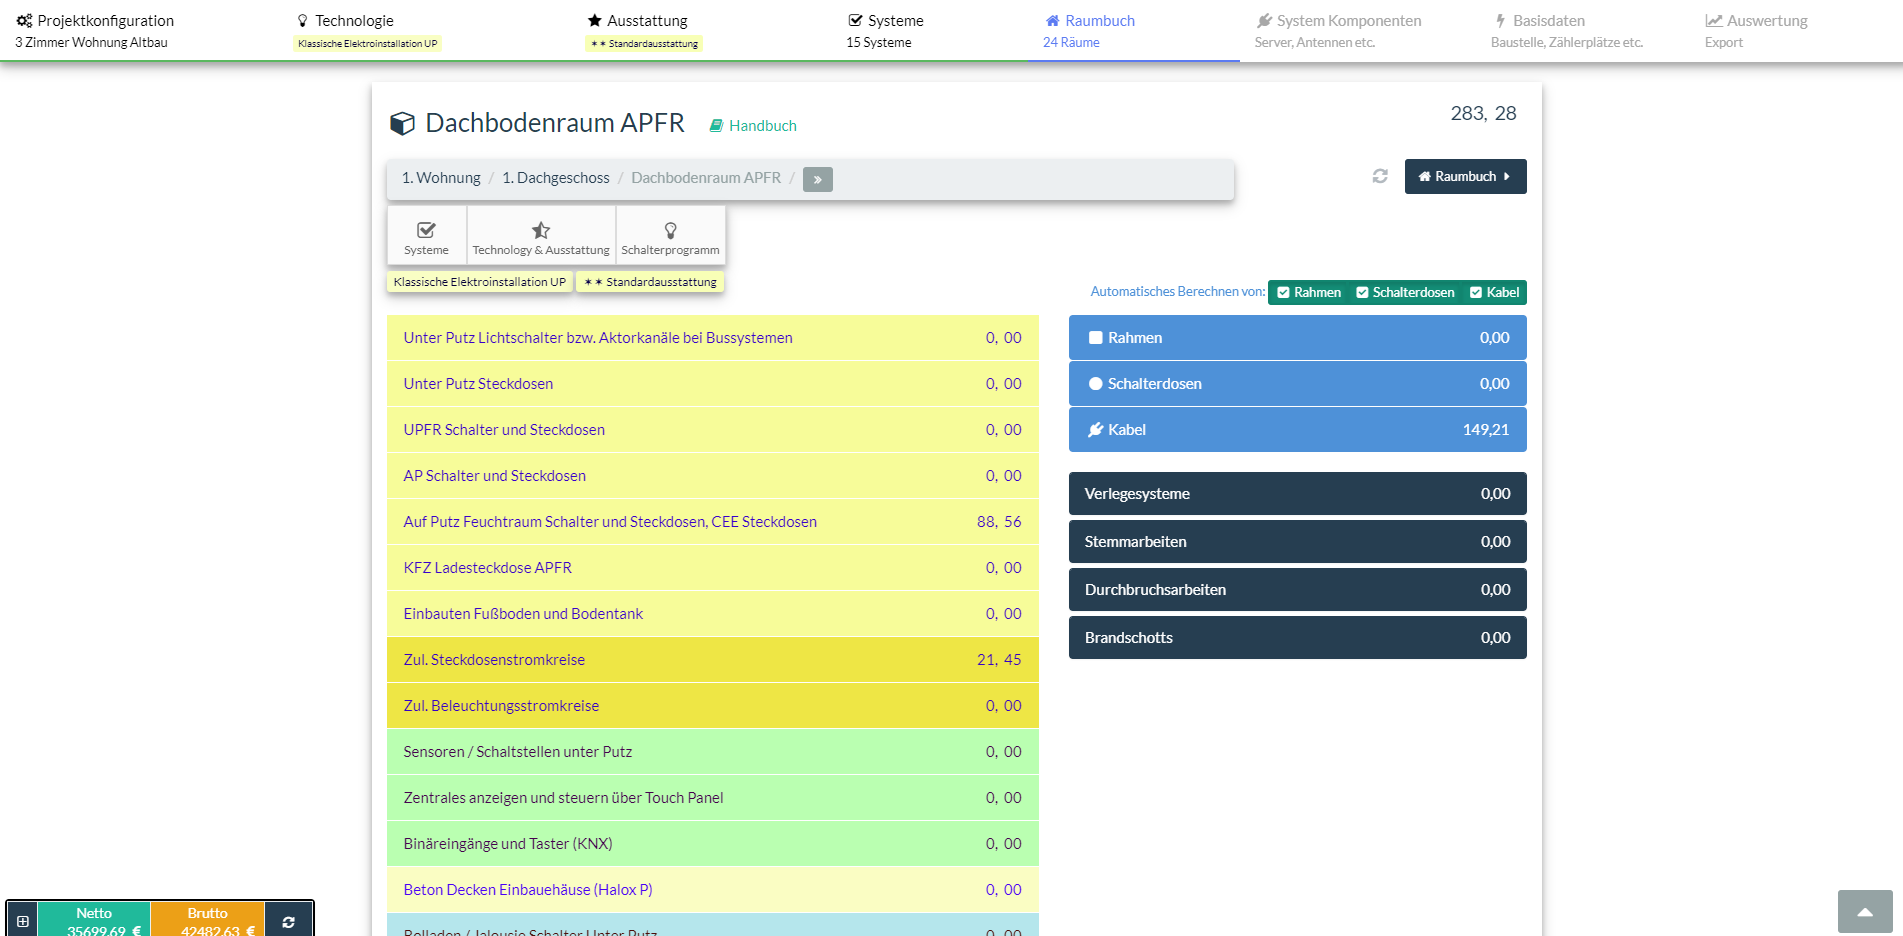Screen dimensions: 1903x936
Task: Expand the breadcrumb double-chevron button
Action: pyautogui.click(x=817, y=179)
